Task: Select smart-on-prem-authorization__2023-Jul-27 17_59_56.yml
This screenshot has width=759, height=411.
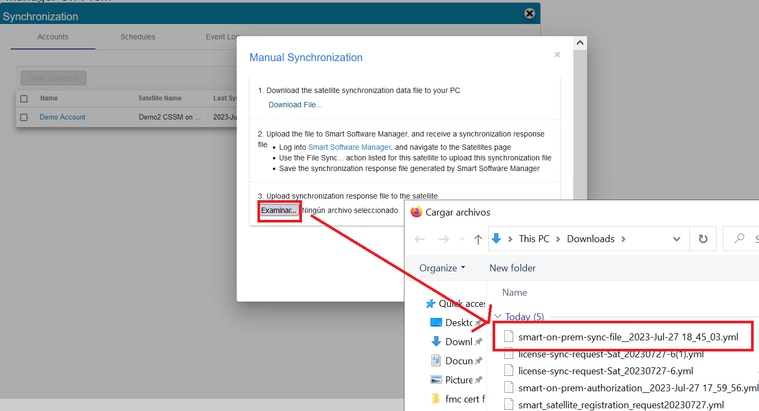Action: click(x=638, y=388)
